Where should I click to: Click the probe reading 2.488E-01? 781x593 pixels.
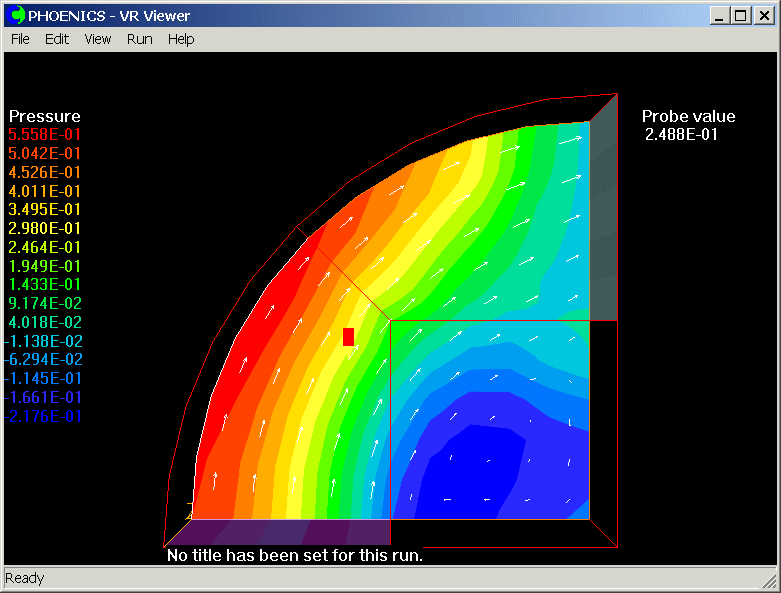pos(681,135)
